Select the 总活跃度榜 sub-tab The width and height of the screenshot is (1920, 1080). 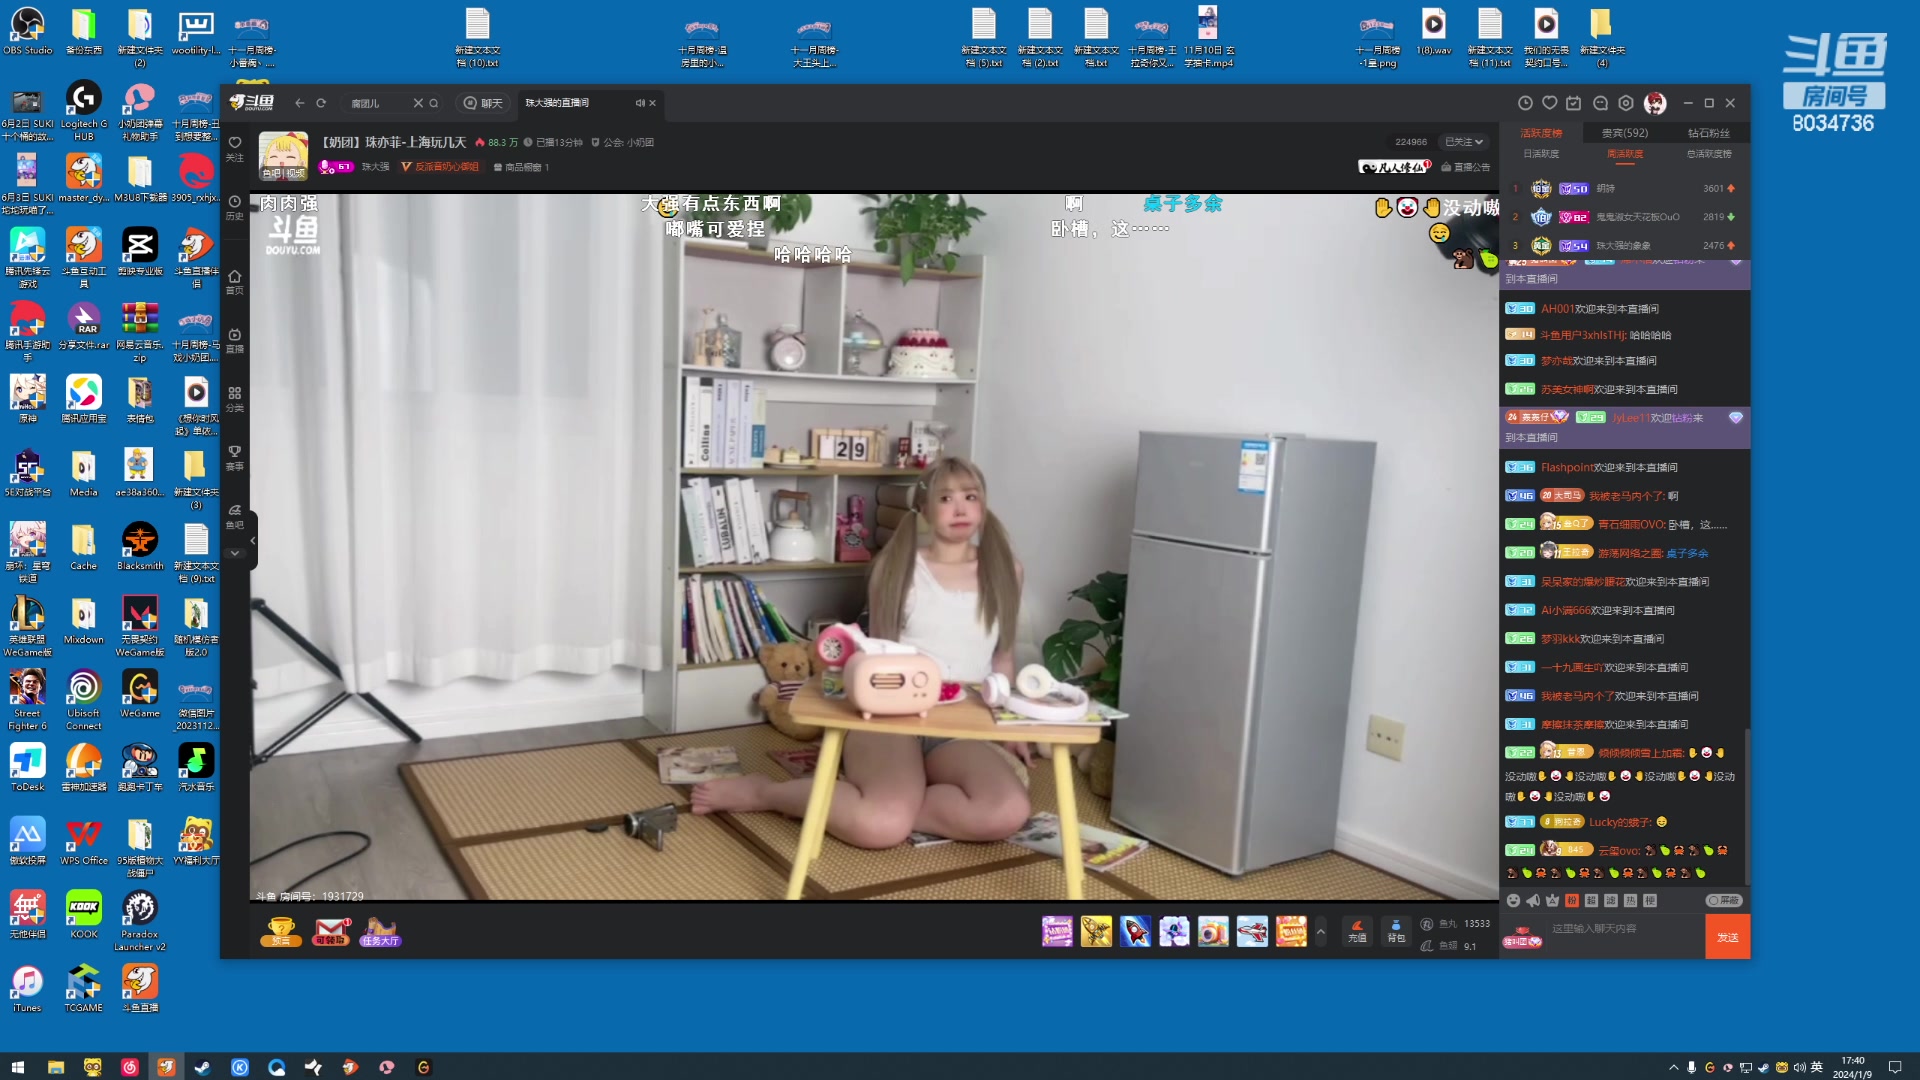point(1709,154)
